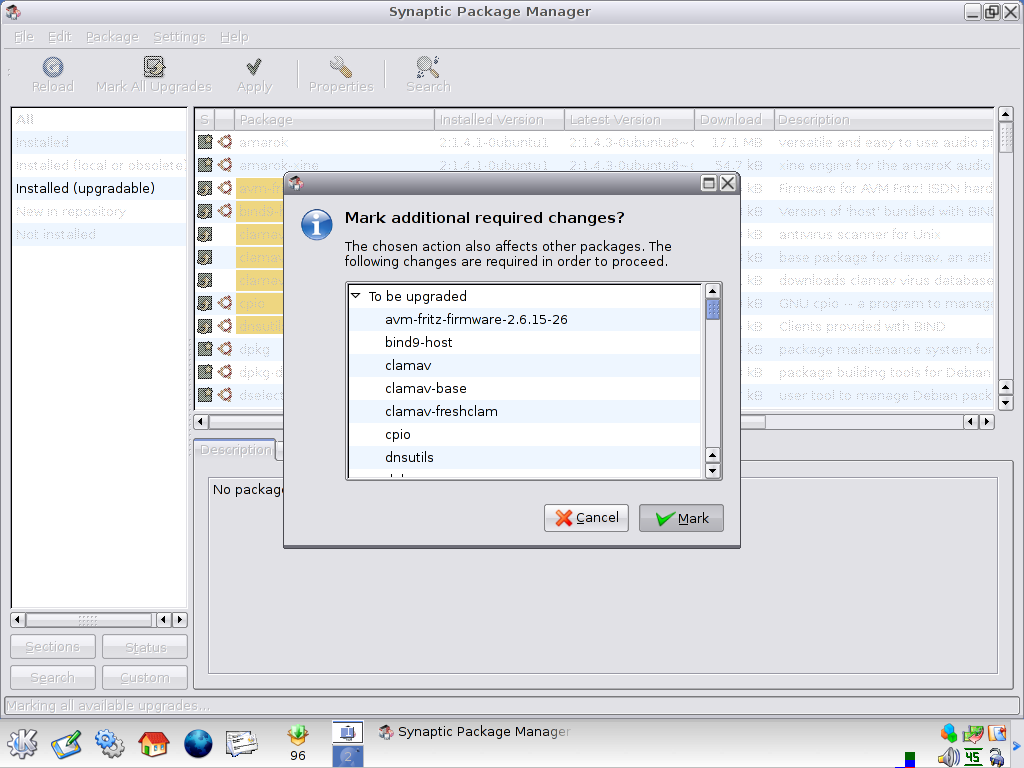This screenshot has width=1024, height=768.
Task: Select Installed (upgradable) filter
Action: tap(99, 188)
